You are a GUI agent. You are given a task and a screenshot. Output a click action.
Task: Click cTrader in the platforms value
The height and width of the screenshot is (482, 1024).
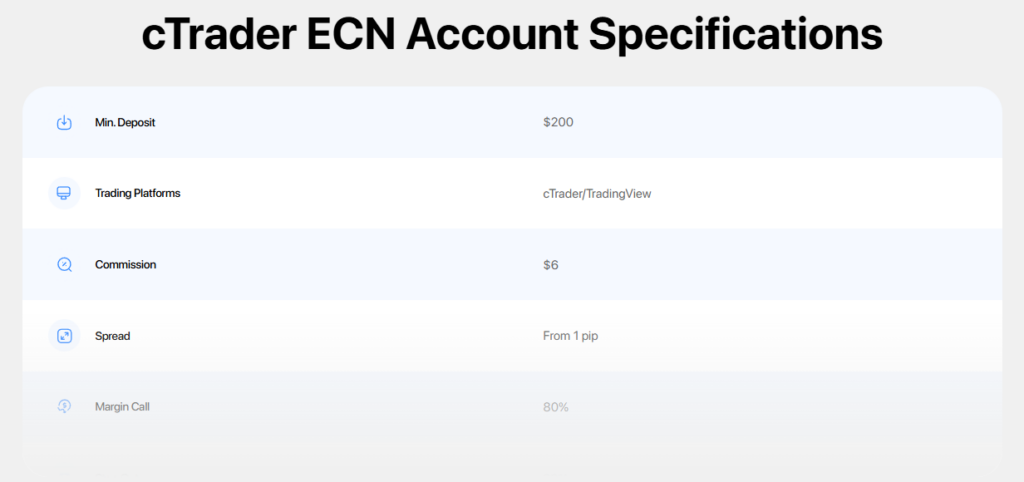[562, 194]
